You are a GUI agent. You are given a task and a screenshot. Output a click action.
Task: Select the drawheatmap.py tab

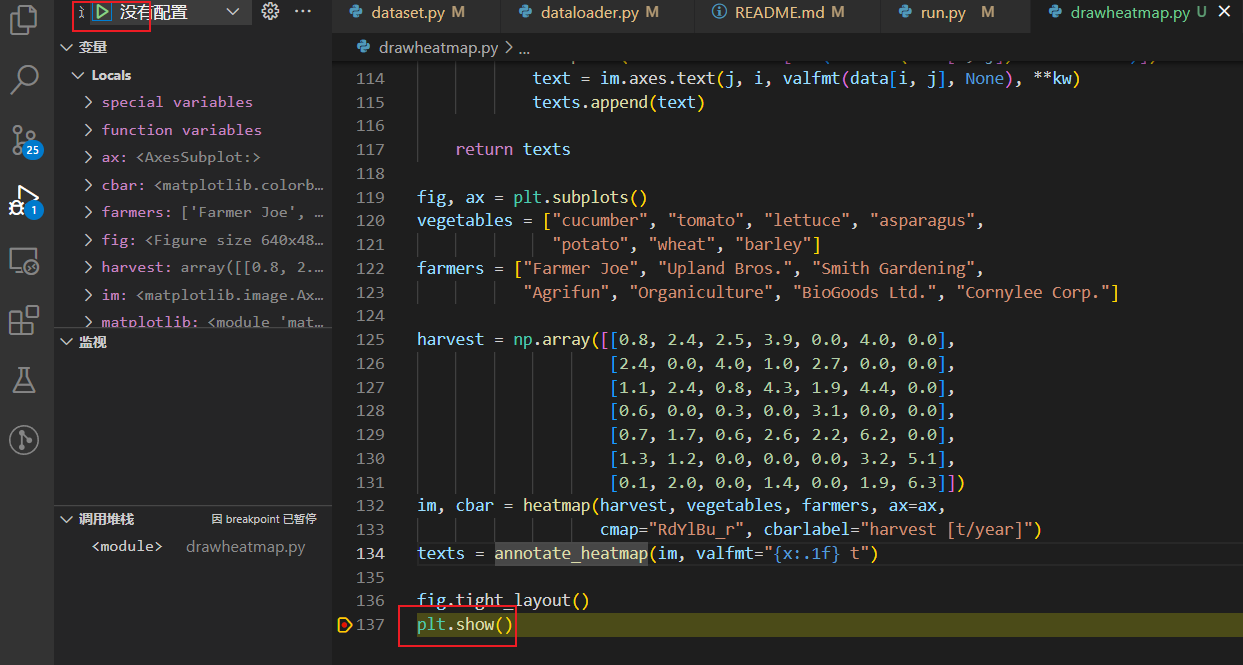[1129, 13]
